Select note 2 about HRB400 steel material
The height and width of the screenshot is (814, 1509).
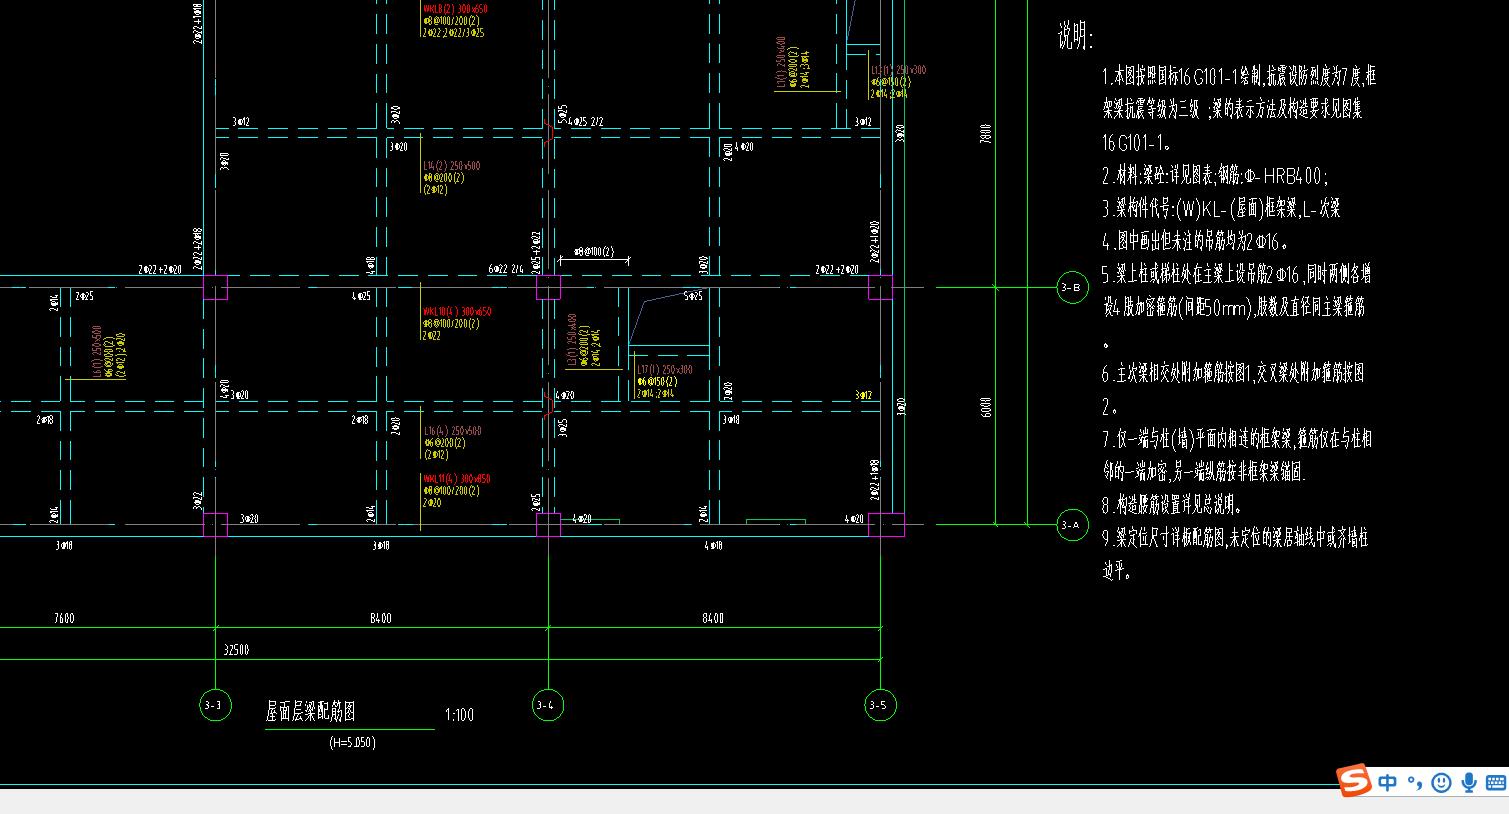[x=1216, y=176]
